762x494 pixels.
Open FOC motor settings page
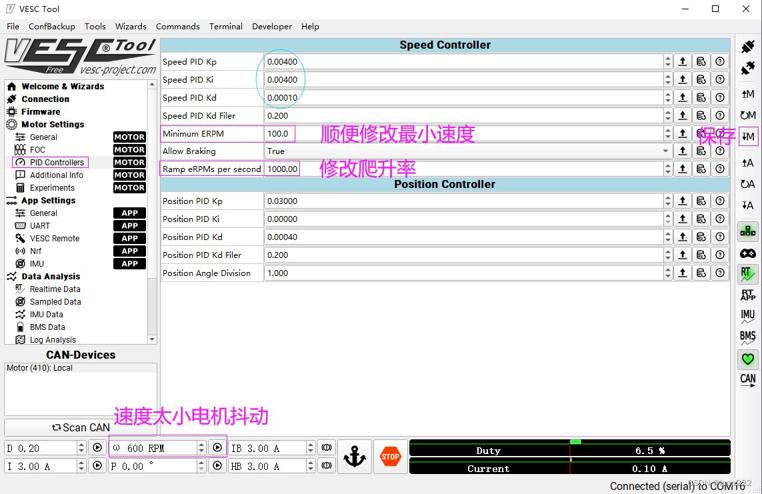tap(37, 150)
